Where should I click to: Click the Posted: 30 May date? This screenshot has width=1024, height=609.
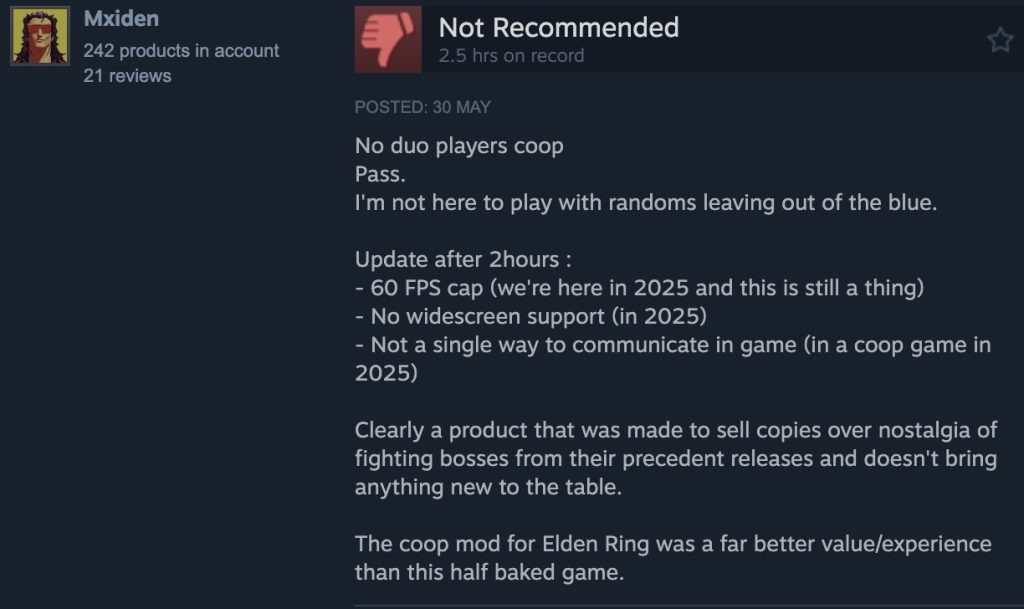tap(423, 107)
